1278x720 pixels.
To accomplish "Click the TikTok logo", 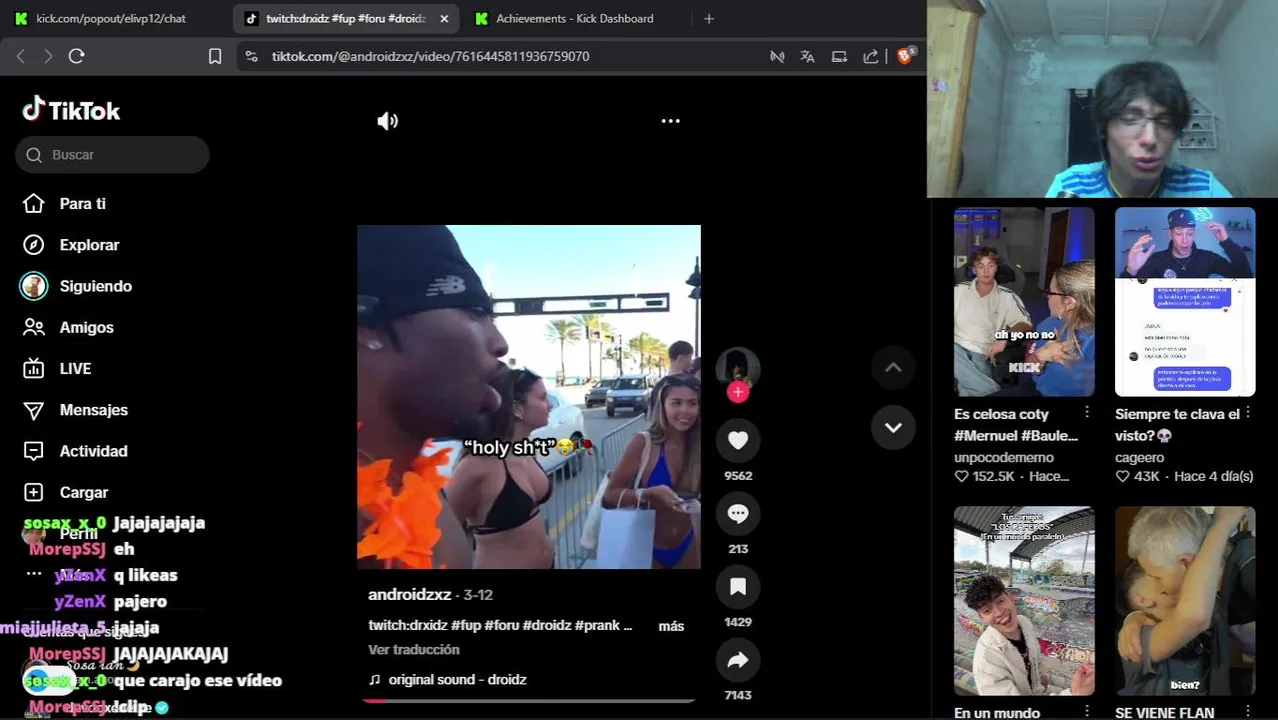I will point(71,110).
